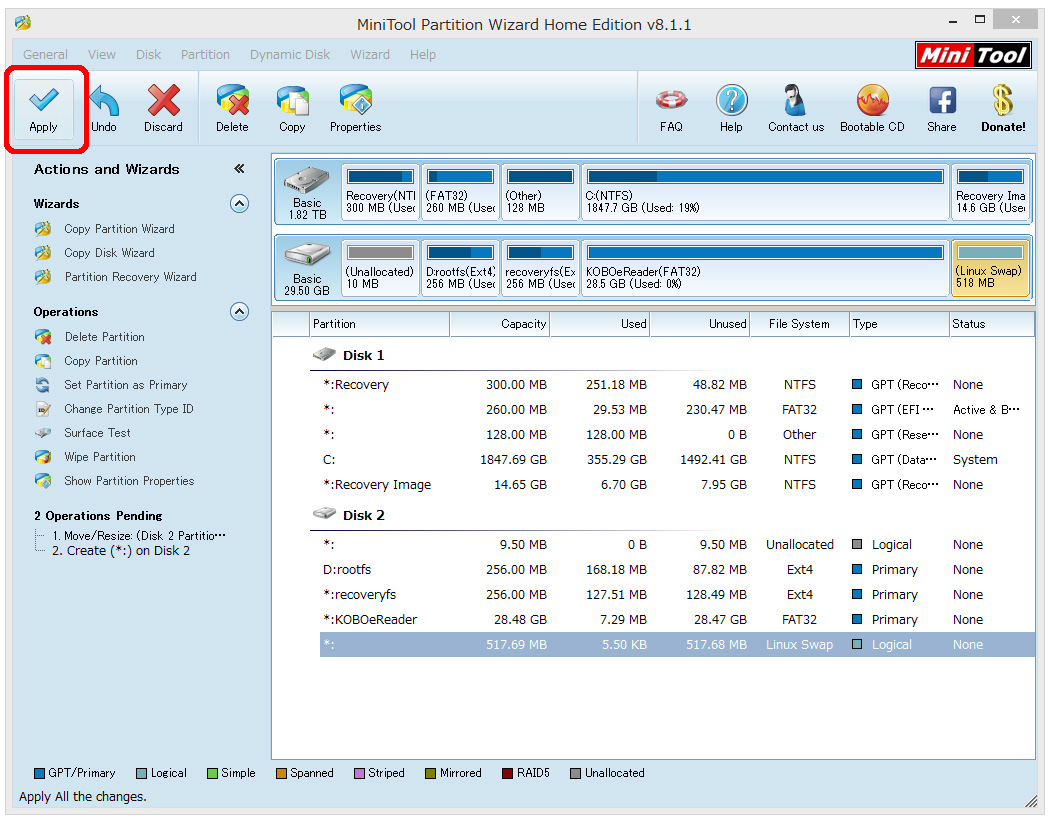Open the FAQ lifebuoy icon
1053x824 pixels.
point(671,109)
